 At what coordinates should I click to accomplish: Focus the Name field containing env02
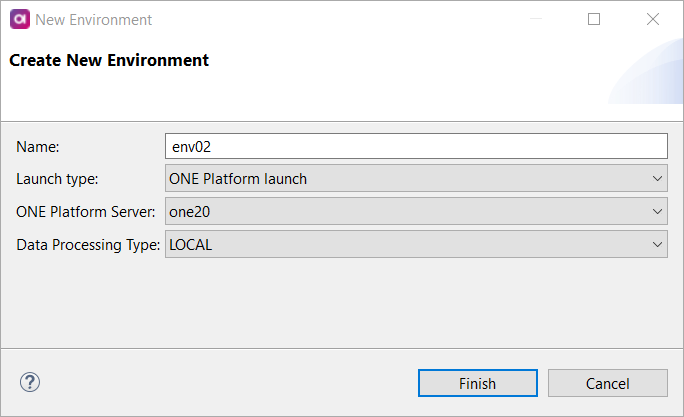click(415, 147)
